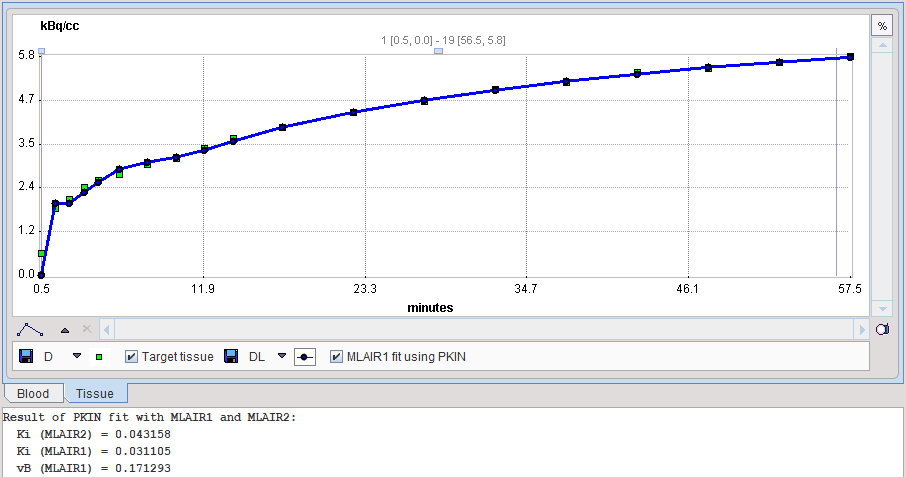Toggle the MLAIR1 fit using PKIN checkbox
This screenshot has height=477, width=906.
(336, 357)
